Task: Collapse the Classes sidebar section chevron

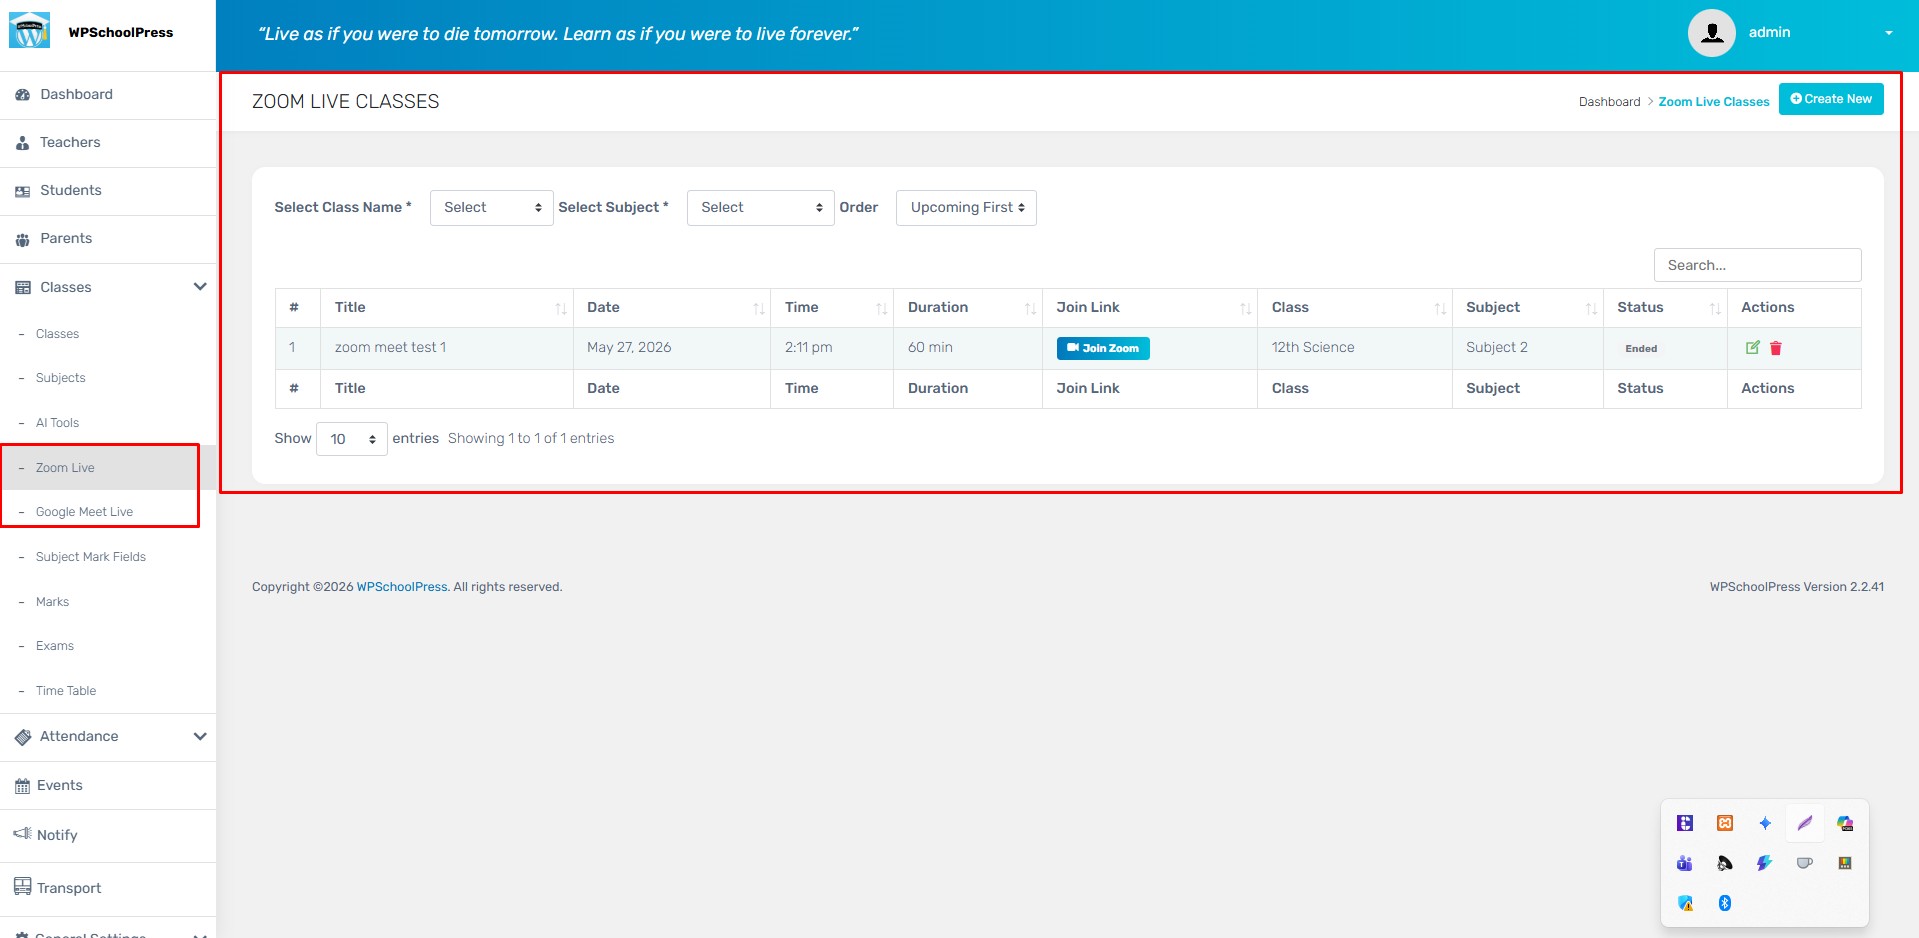Action: click(x=200, y=287)
